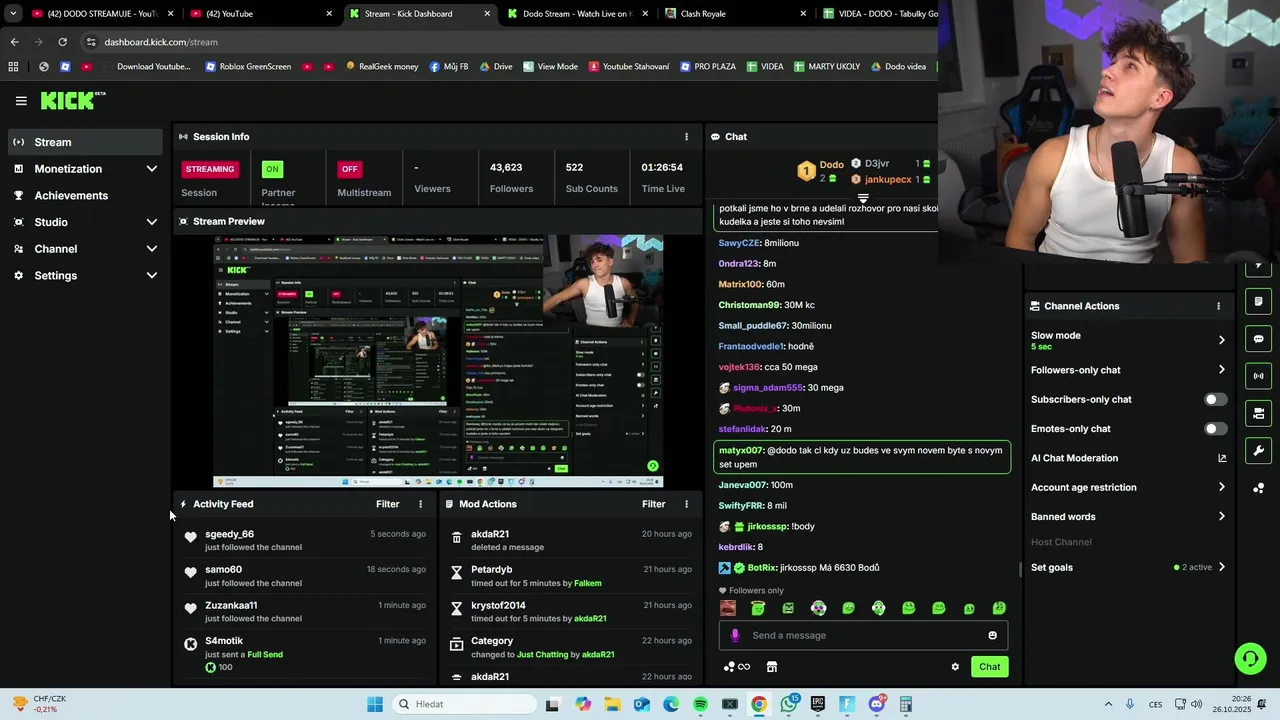Toggle Partner Income ON badge

coord(272,169)
